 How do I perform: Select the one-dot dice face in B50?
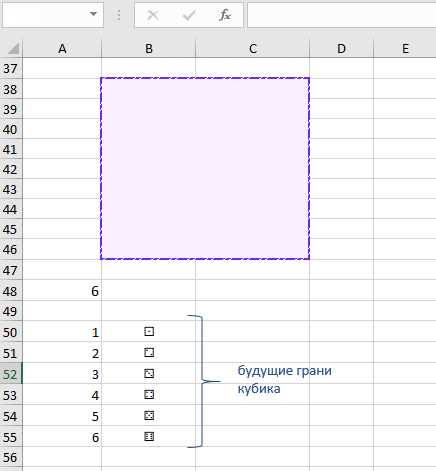pyautogui.click(x=149, y=332)
